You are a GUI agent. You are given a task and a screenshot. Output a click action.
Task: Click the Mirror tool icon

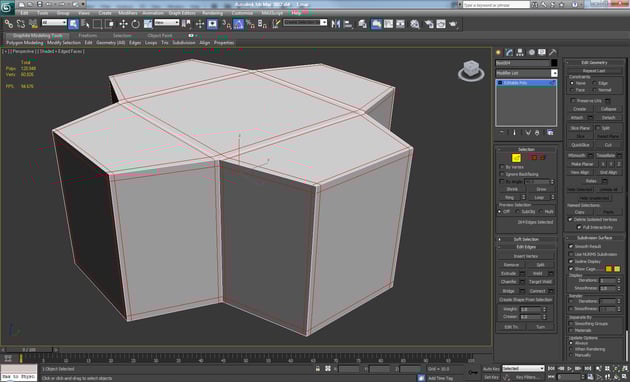[335, 24]
